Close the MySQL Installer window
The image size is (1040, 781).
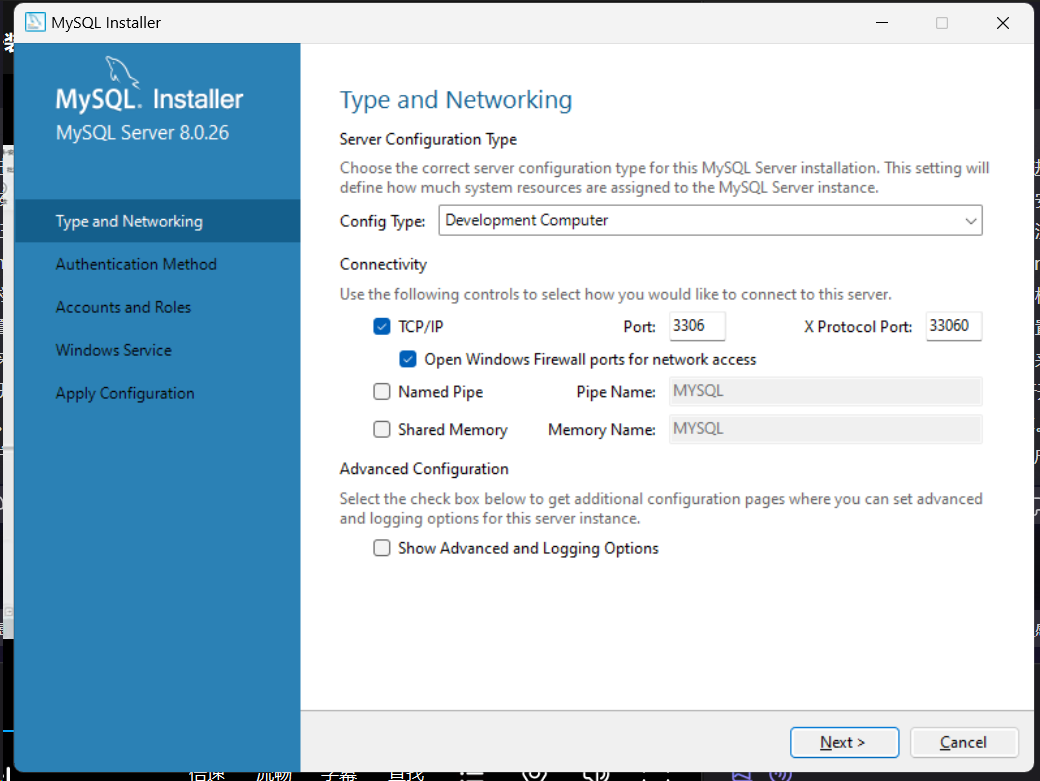1002,23
